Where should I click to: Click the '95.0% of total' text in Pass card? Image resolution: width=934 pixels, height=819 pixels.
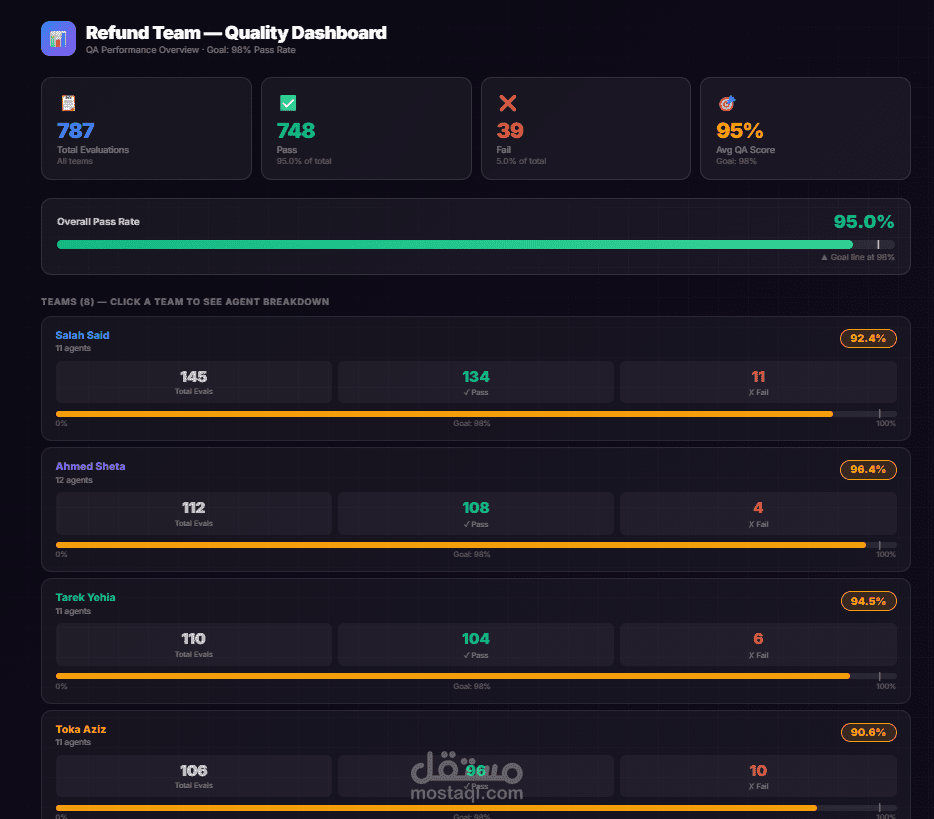[304, 161]
